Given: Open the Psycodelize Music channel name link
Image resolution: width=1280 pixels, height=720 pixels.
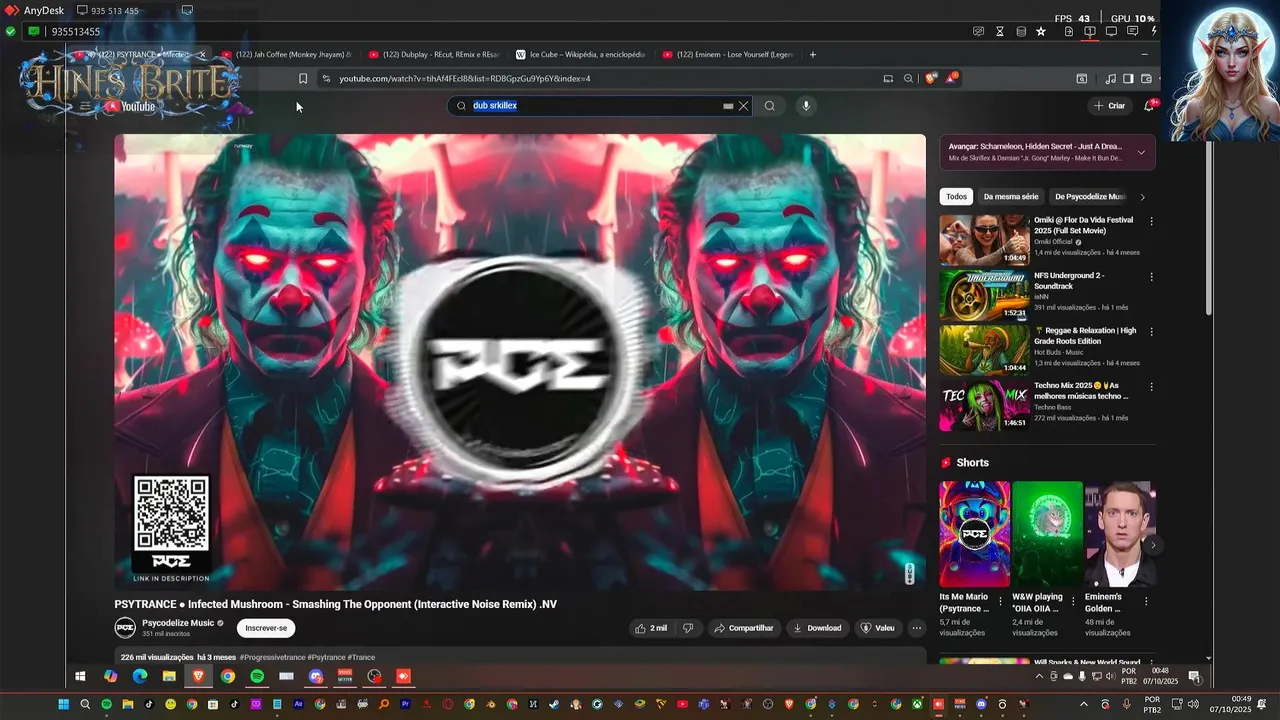Looking at the screenshot, I should tap(178, 623).
